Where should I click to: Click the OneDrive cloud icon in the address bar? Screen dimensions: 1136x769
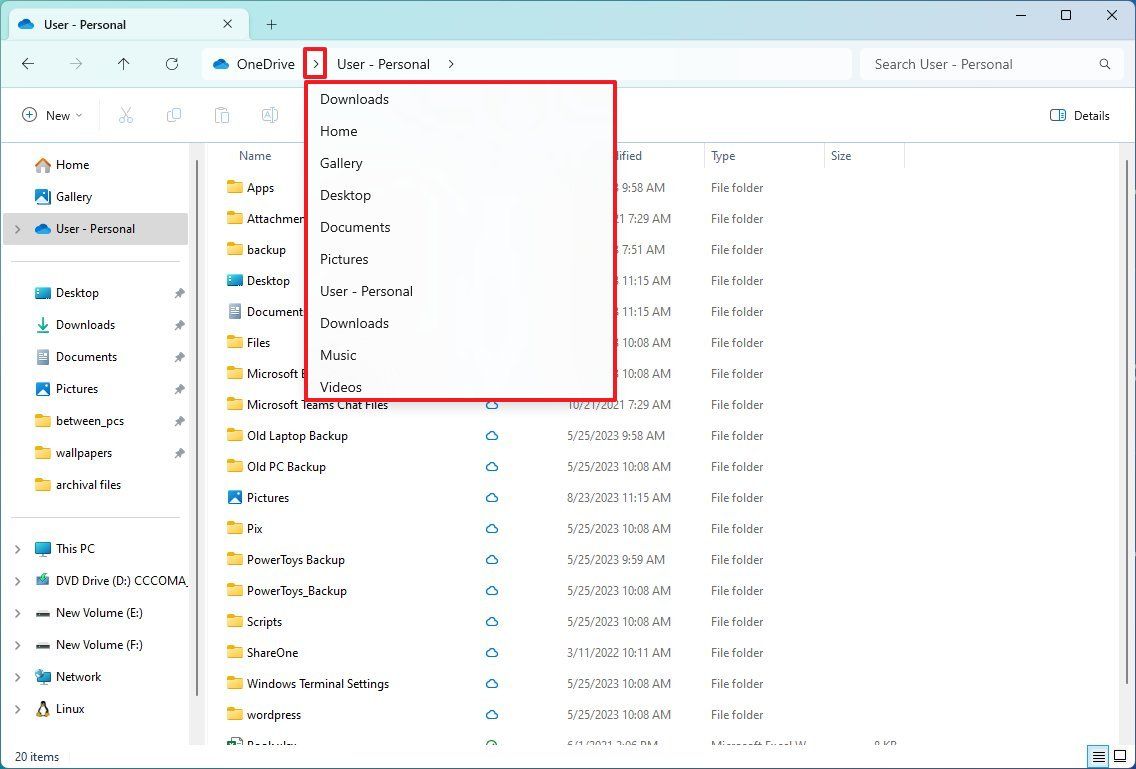click(x=220, y=63)
